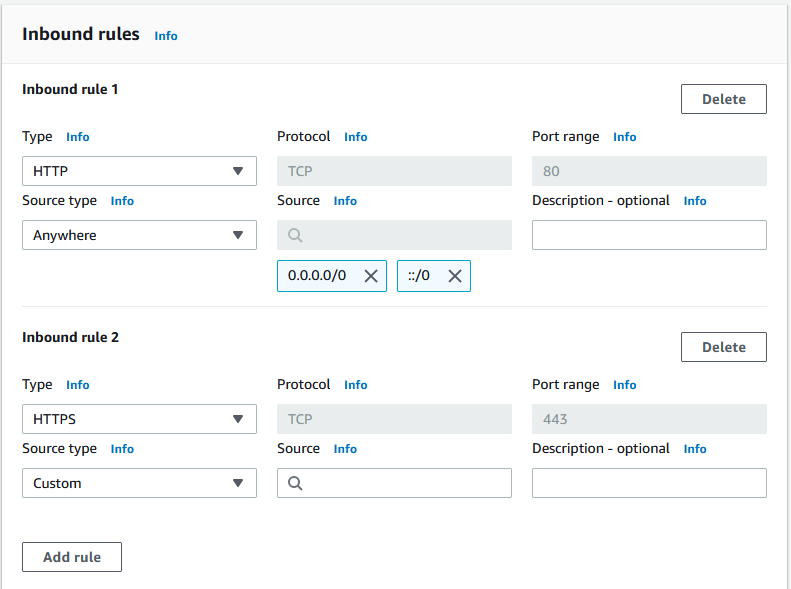The width and height of the screenshot is (791, 589).
Task: Open the HTTPS type dropdown in rule 2
Action: [x=139, y=419]
